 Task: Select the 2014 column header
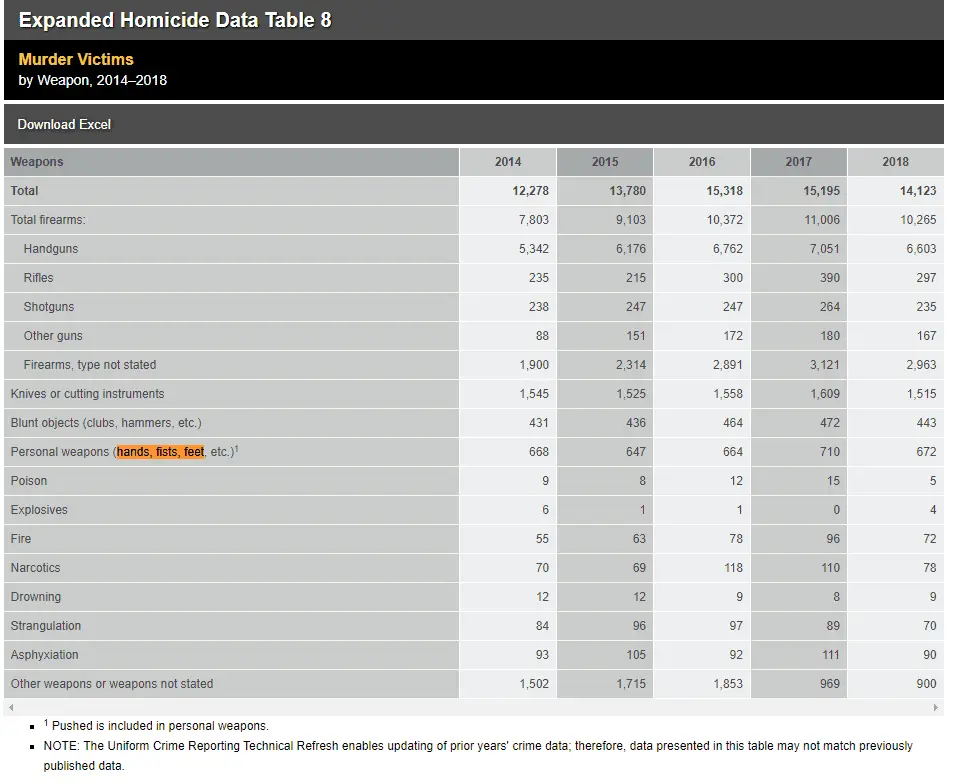click(x=508, y=162)
